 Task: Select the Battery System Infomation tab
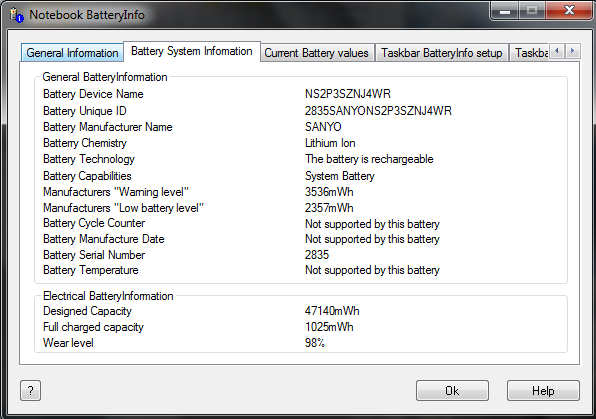192,51
